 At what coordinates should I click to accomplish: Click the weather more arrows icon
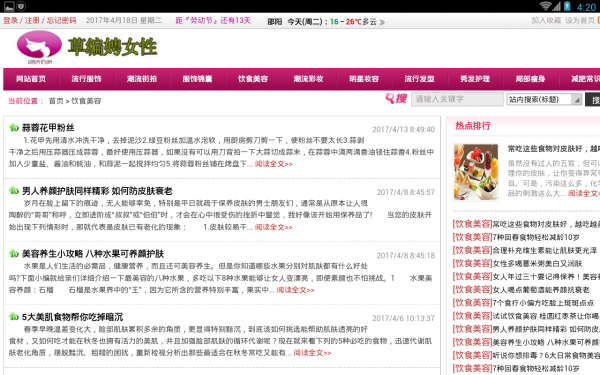[382, 22]
